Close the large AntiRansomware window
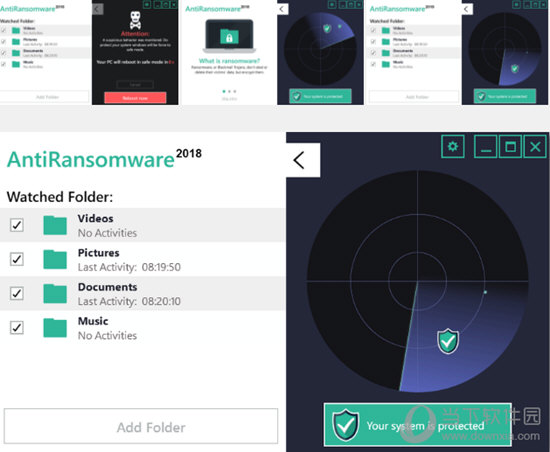This screenshot has height=452, width=550. coord(535,146)
